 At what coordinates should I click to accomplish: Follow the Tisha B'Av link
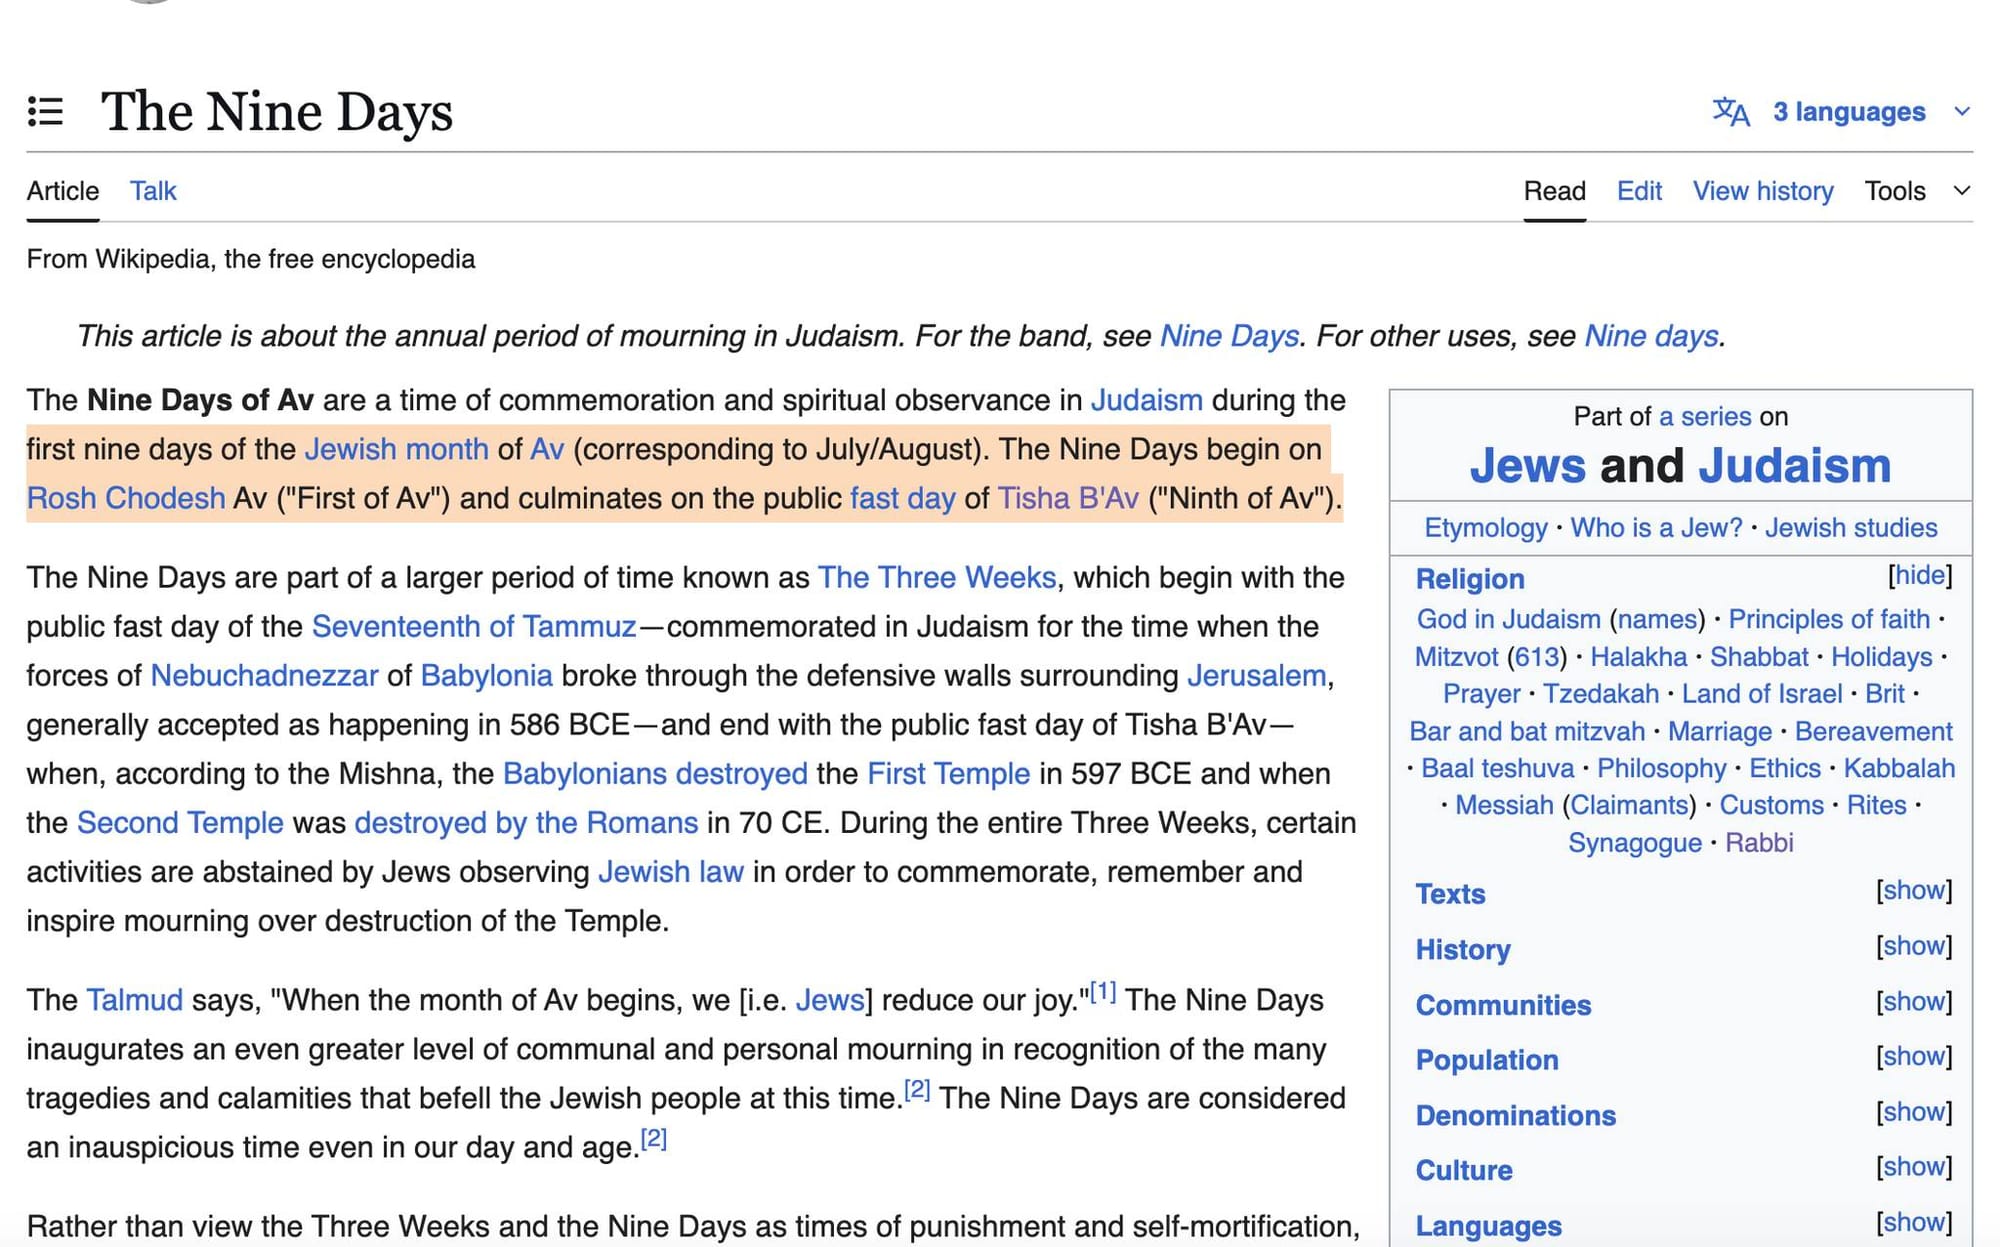click(1068, 498)
